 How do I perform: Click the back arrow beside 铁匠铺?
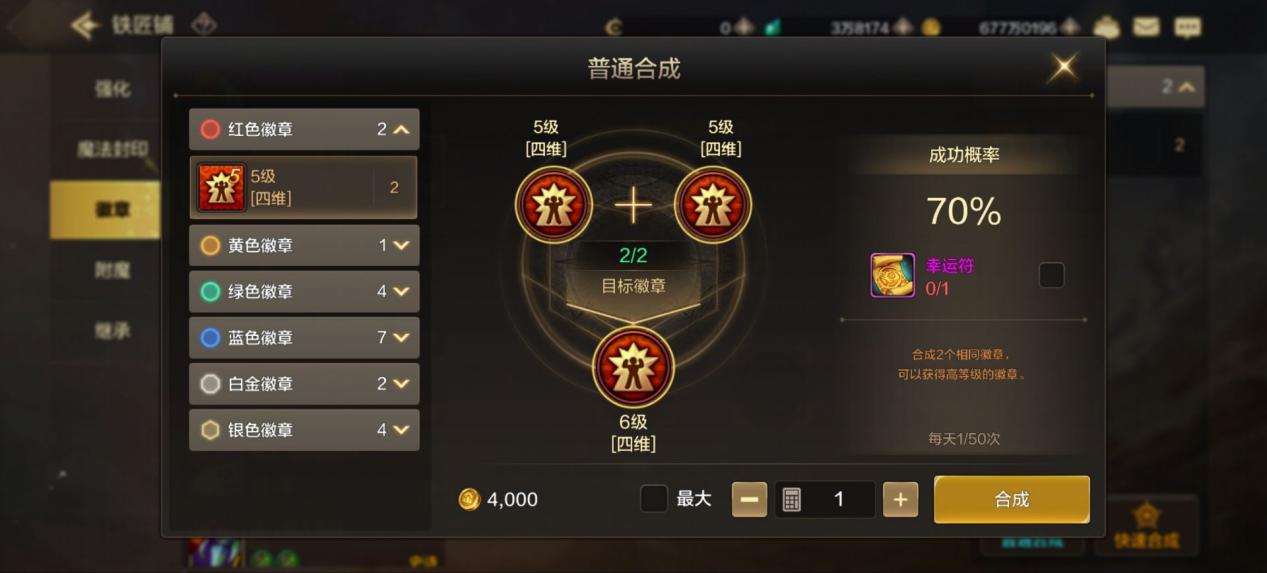tap(86, 25)
